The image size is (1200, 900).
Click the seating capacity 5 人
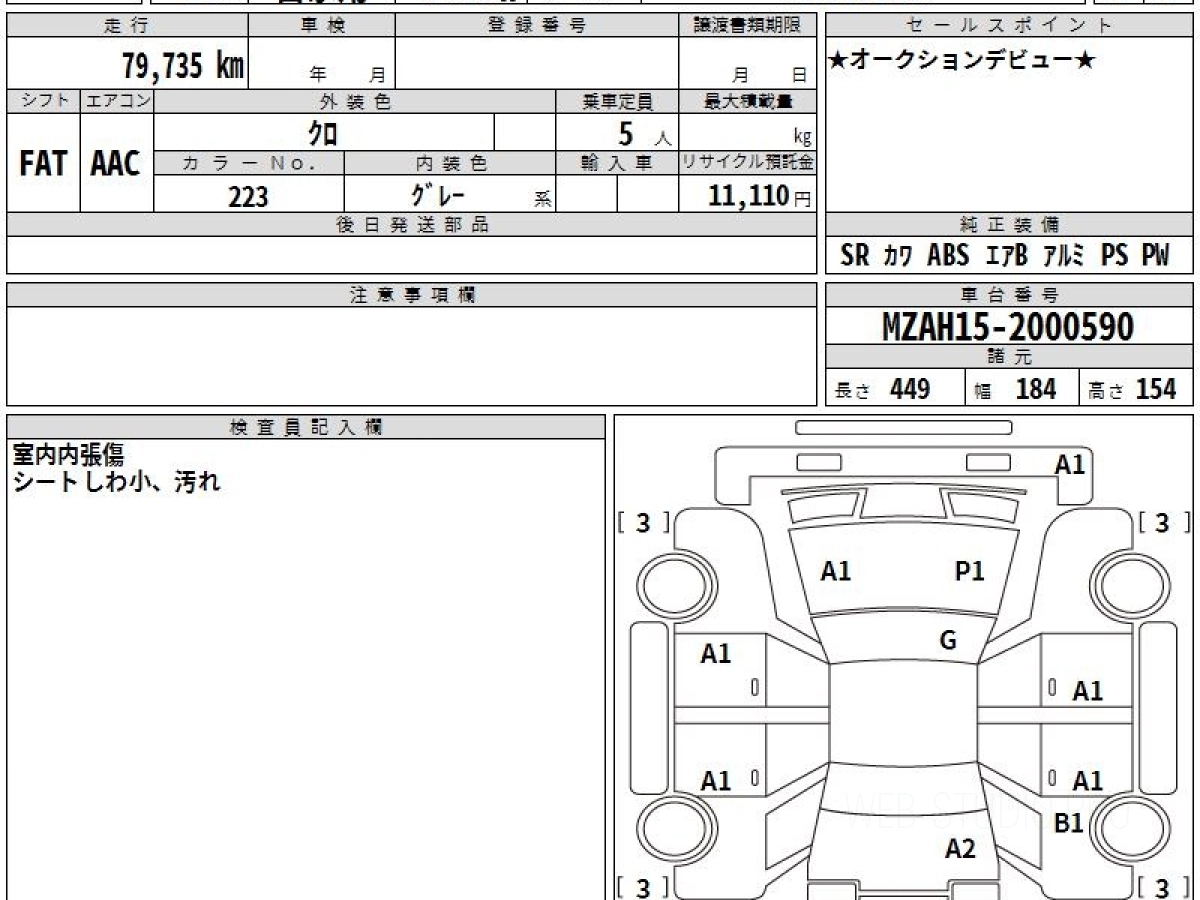point(643,134)
